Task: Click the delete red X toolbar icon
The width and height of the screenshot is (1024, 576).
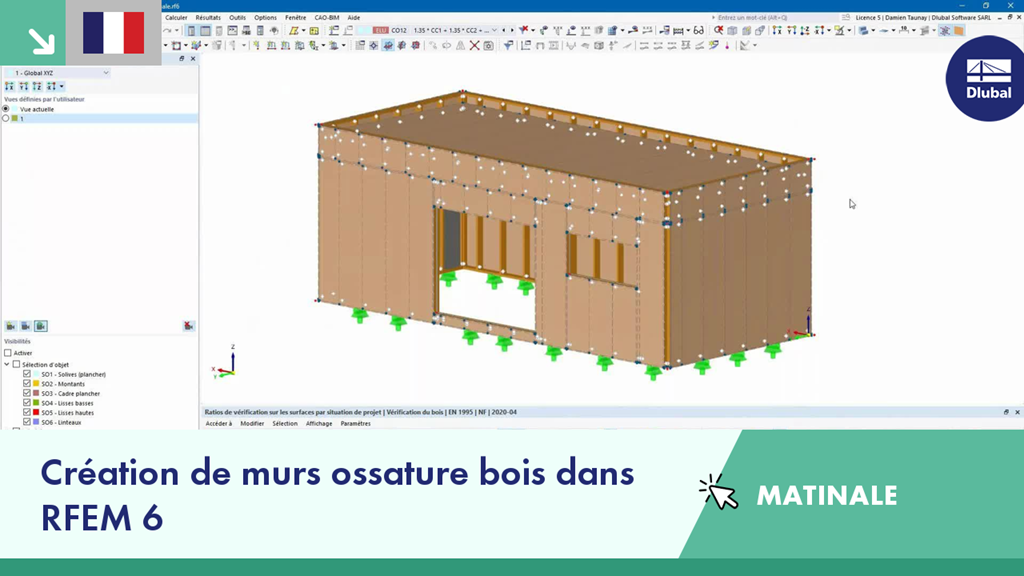Action: (x=475, y=45)
